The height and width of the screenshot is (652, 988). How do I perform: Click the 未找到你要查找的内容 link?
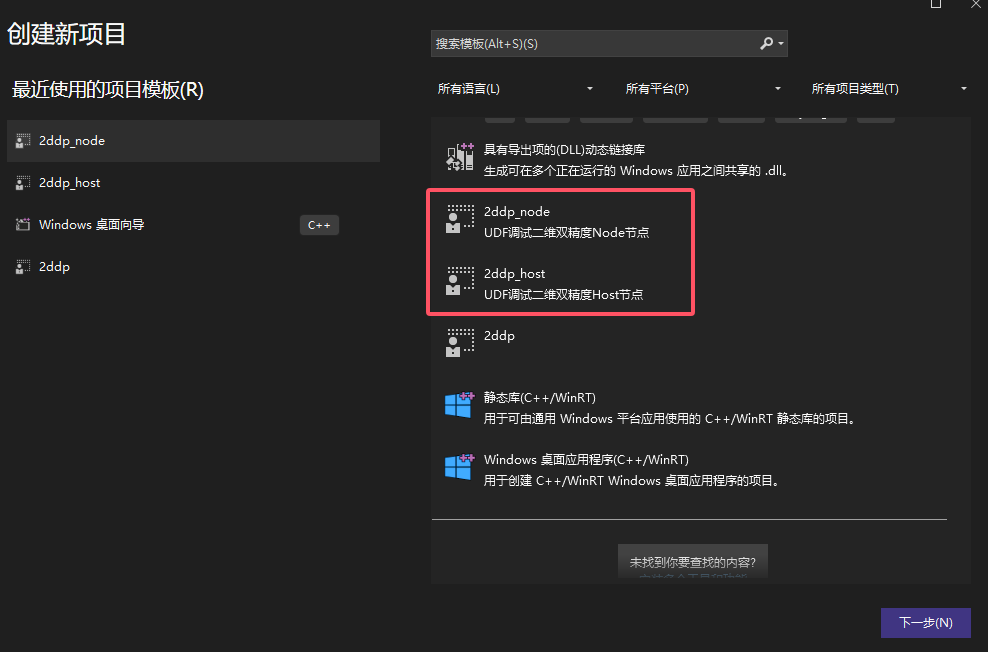coord(693,561)
